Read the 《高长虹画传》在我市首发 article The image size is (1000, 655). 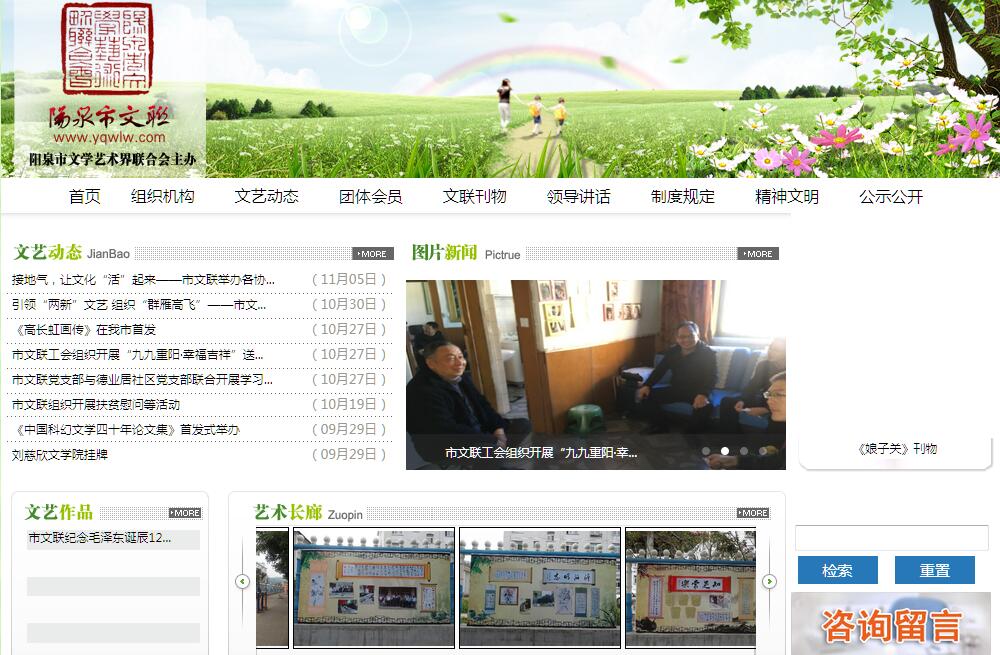(85, 330)
